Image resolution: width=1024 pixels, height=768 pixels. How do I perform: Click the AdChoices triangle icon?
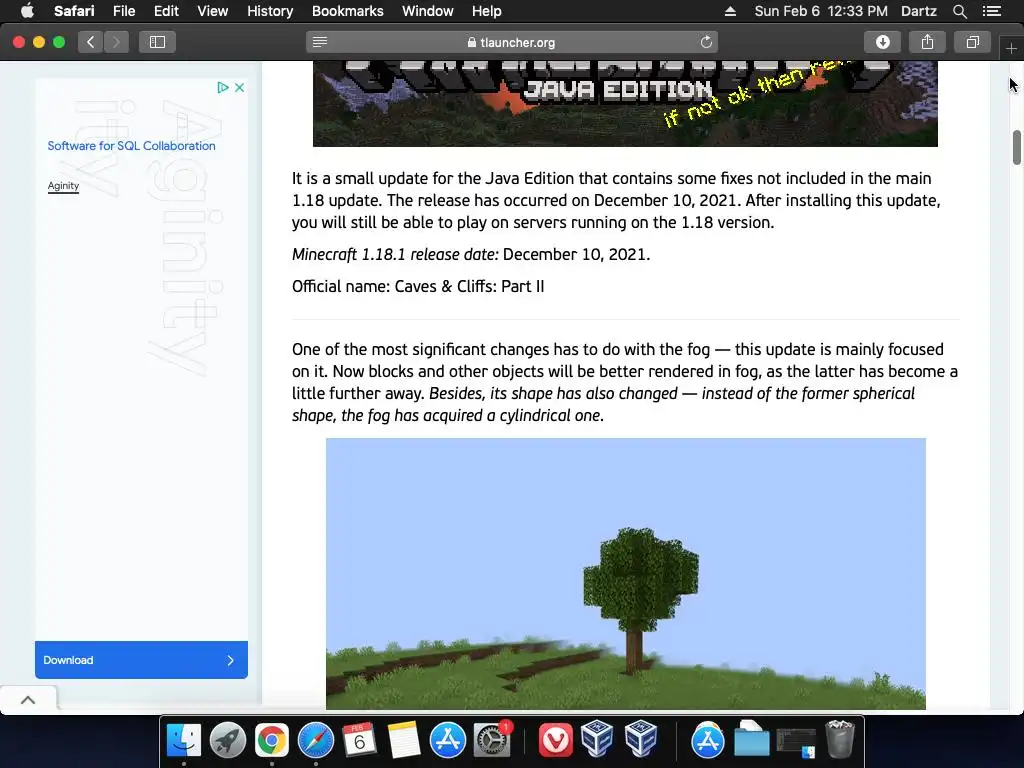point(223,88)
